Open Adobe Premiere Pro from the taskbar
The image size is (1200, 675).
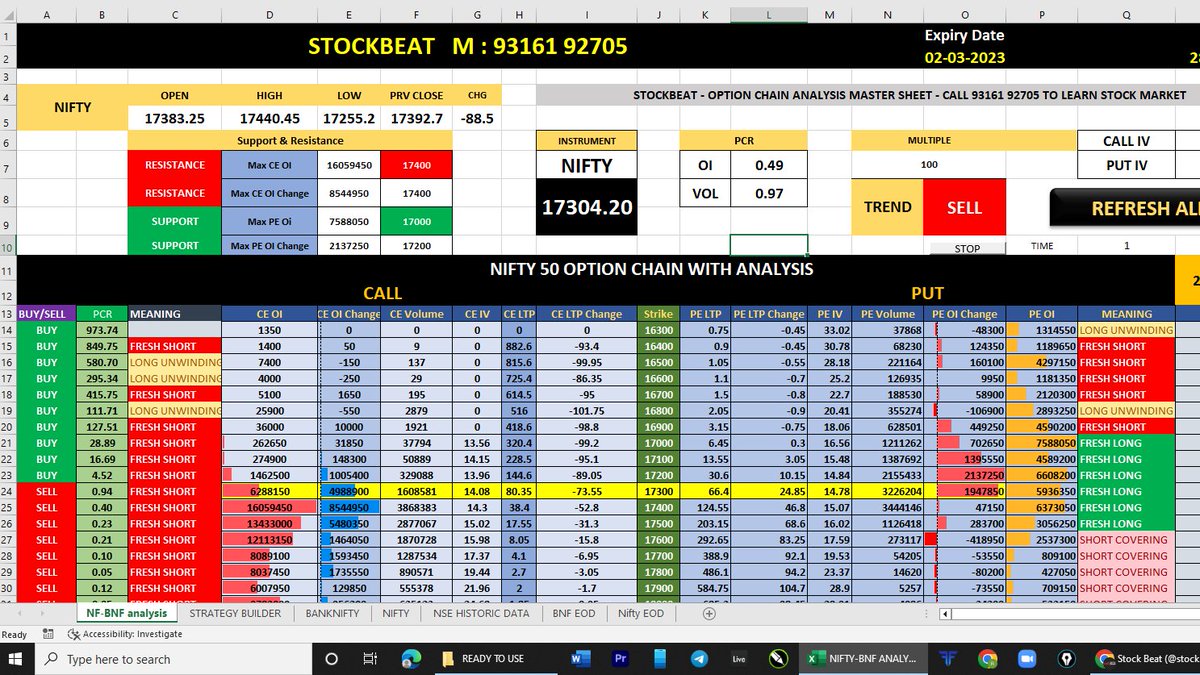coord(619,659)
